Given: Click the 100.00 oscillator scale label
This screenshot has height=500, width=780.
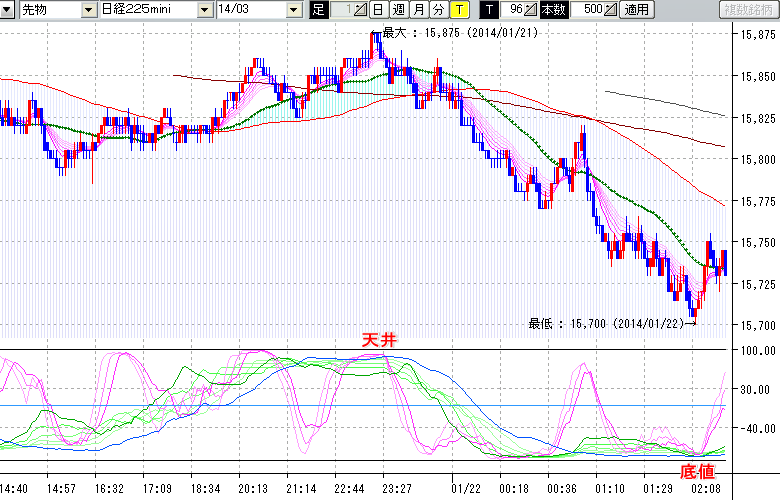Looking at the screenshot, I should (x=758, y=351).
